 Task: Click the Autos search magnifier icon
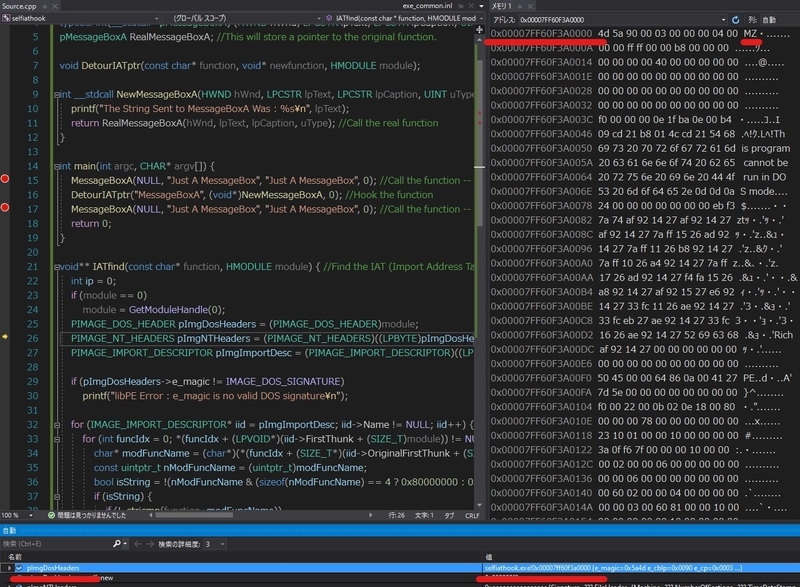coord(117,544)
